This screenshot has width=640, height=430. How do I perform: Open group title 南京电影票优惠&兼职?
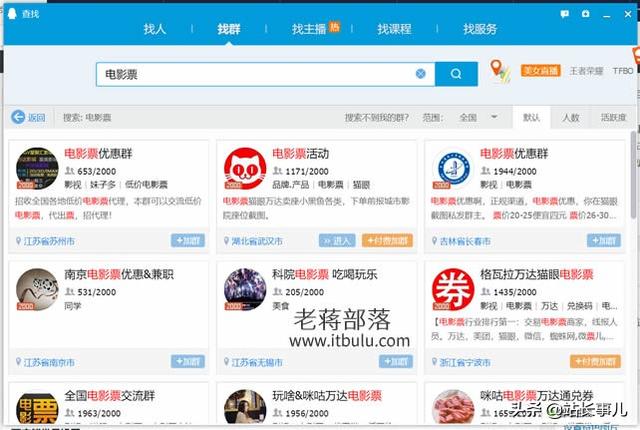(x=119, y=274)
